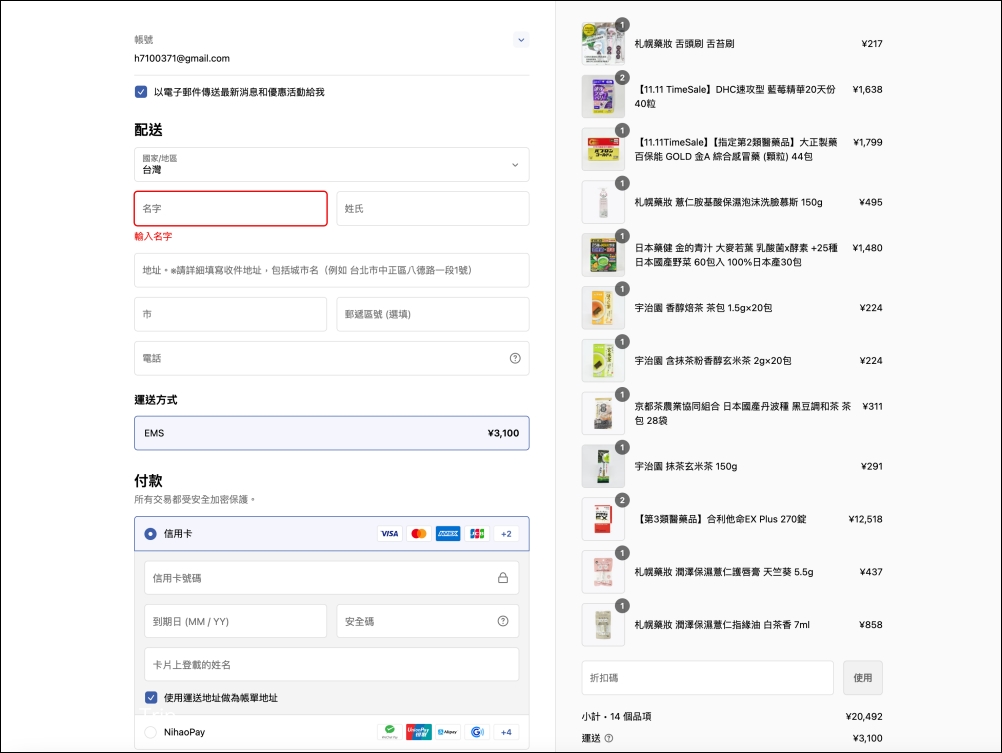
Task: Click the Mastercard icon
Action: pos(419,534)
